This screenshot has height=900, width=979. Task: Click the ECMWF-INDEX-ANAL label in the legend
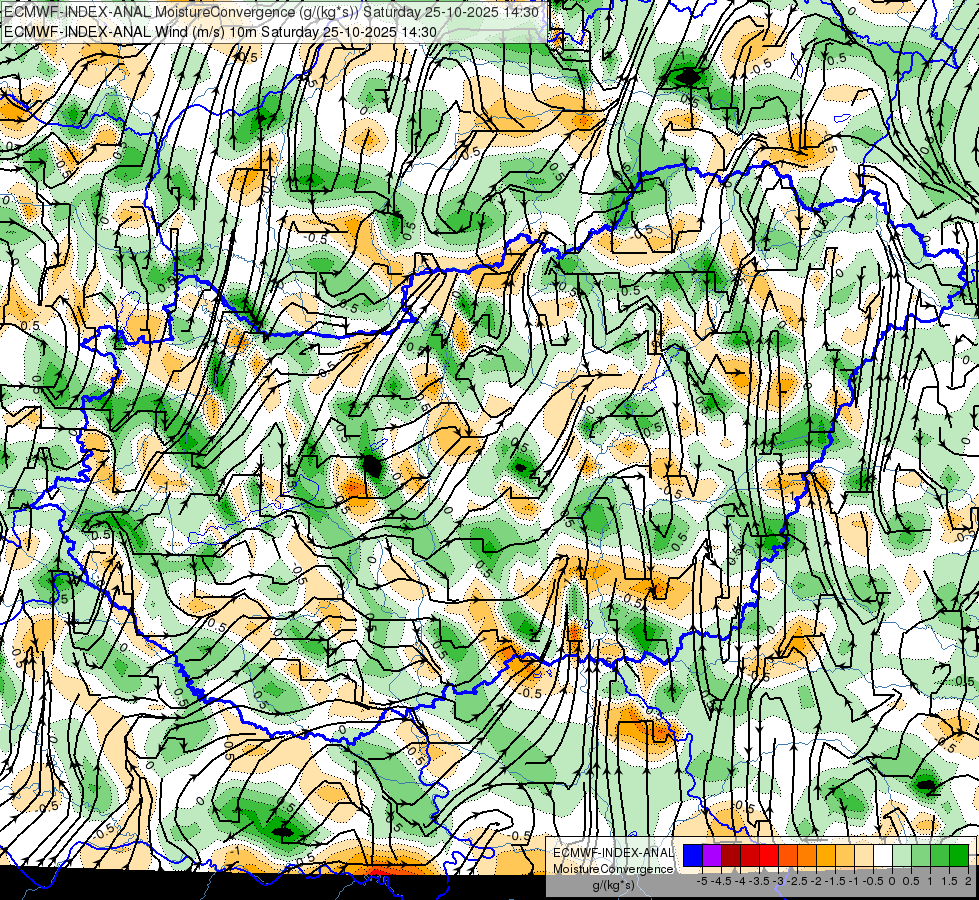(613, 853)
